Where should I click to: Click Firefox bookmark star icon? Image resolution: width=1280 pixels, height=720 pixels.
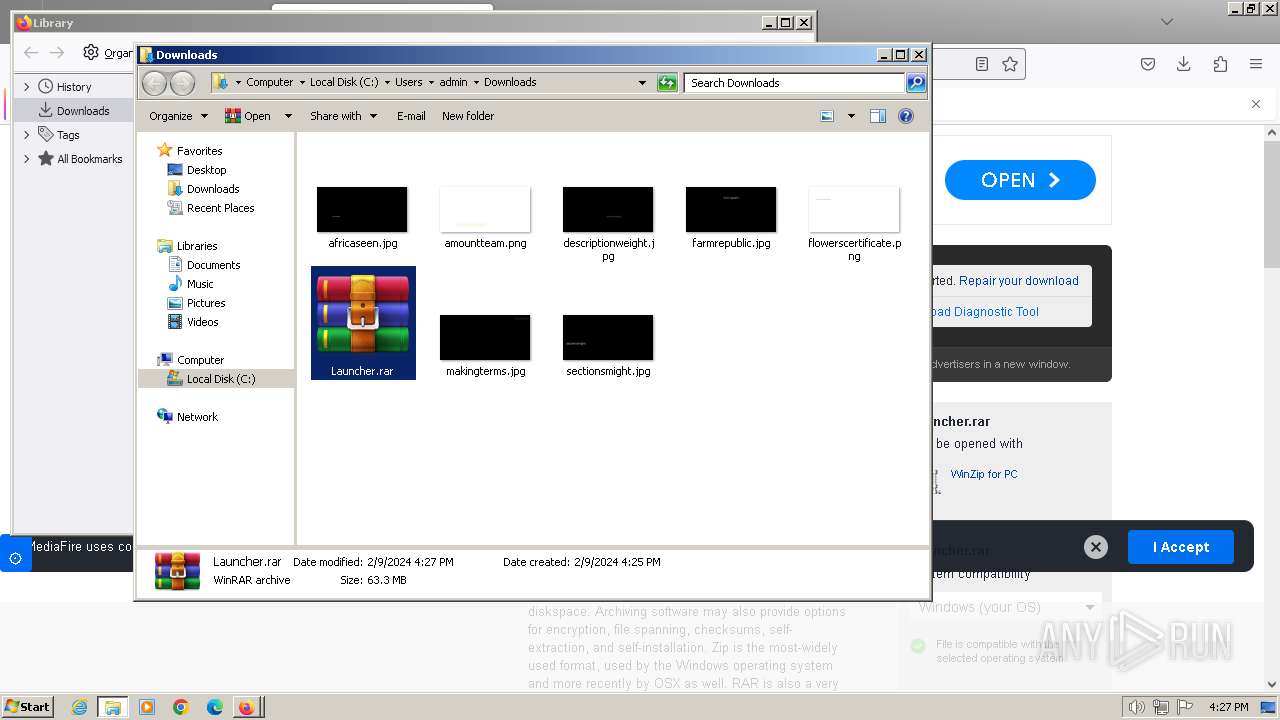(1010, 64)
